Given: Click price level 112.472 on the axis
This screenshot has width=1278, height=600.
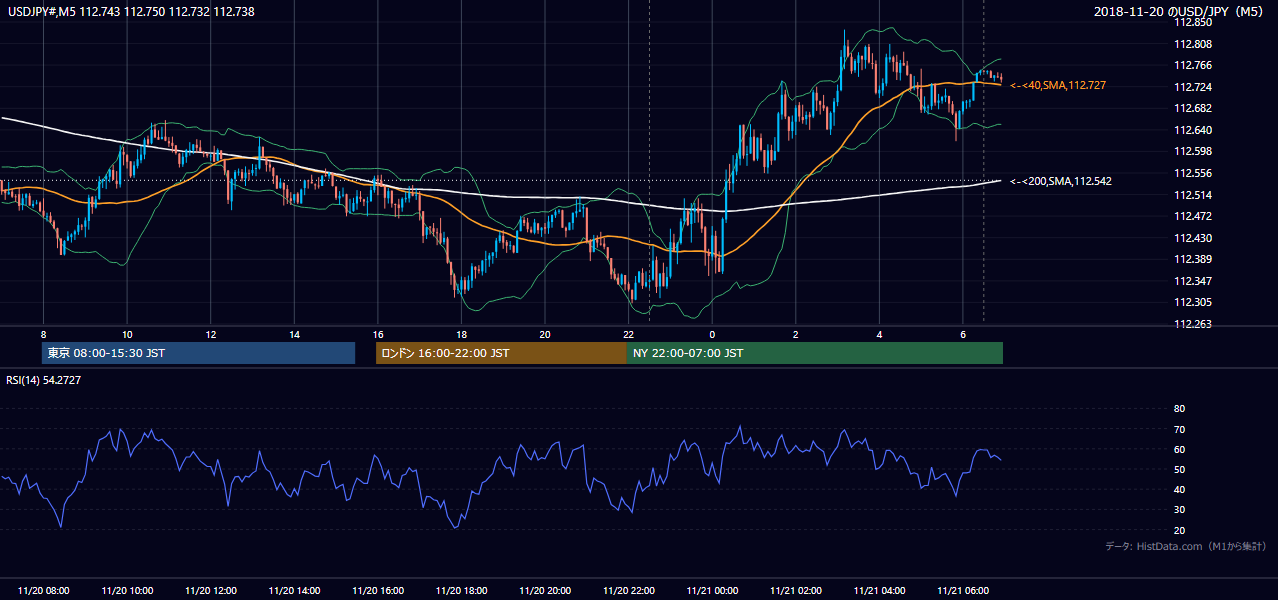Looking at the screenshot, I should point(1193,216).
